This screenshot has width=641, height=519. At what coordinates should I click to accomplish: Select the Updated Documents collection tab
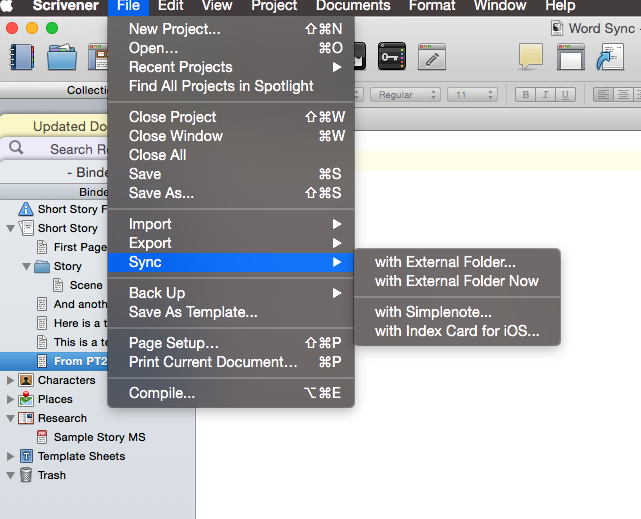tap(55, 126)
